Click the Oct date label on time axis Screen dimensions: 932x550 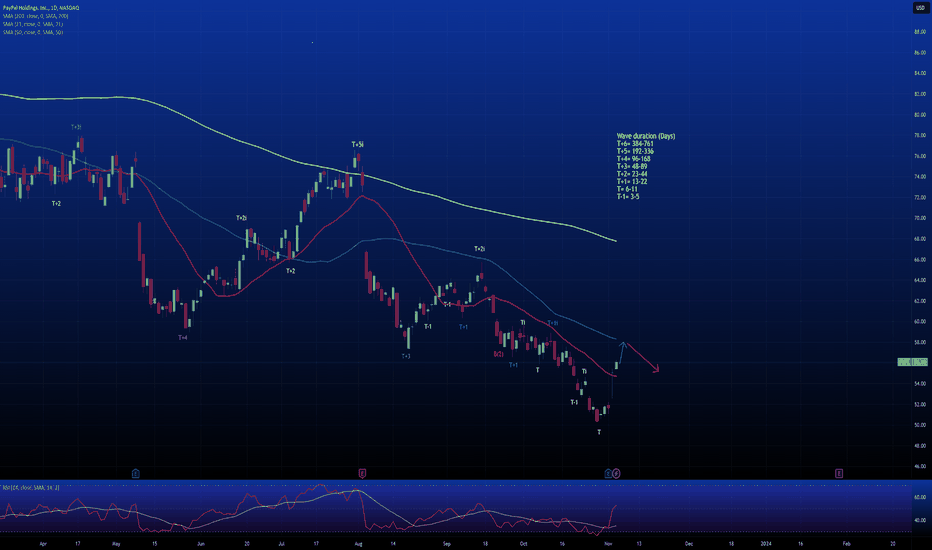pyautogui.click(x=523, y=544)
